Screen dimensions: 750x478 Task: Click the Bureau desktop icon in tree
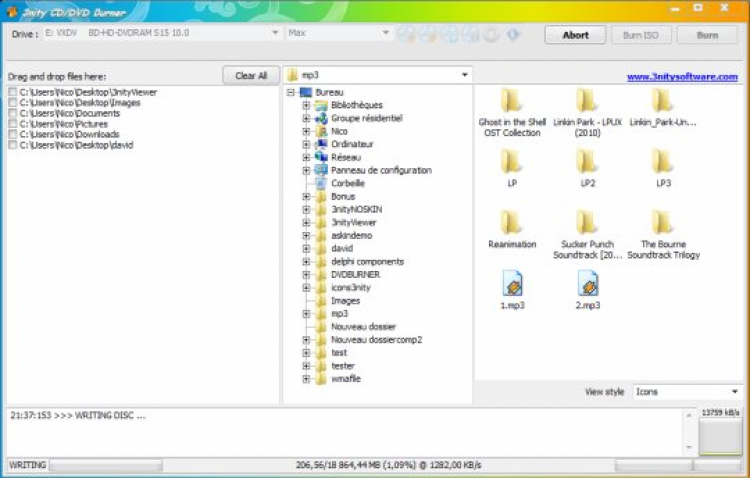point(306,92)
